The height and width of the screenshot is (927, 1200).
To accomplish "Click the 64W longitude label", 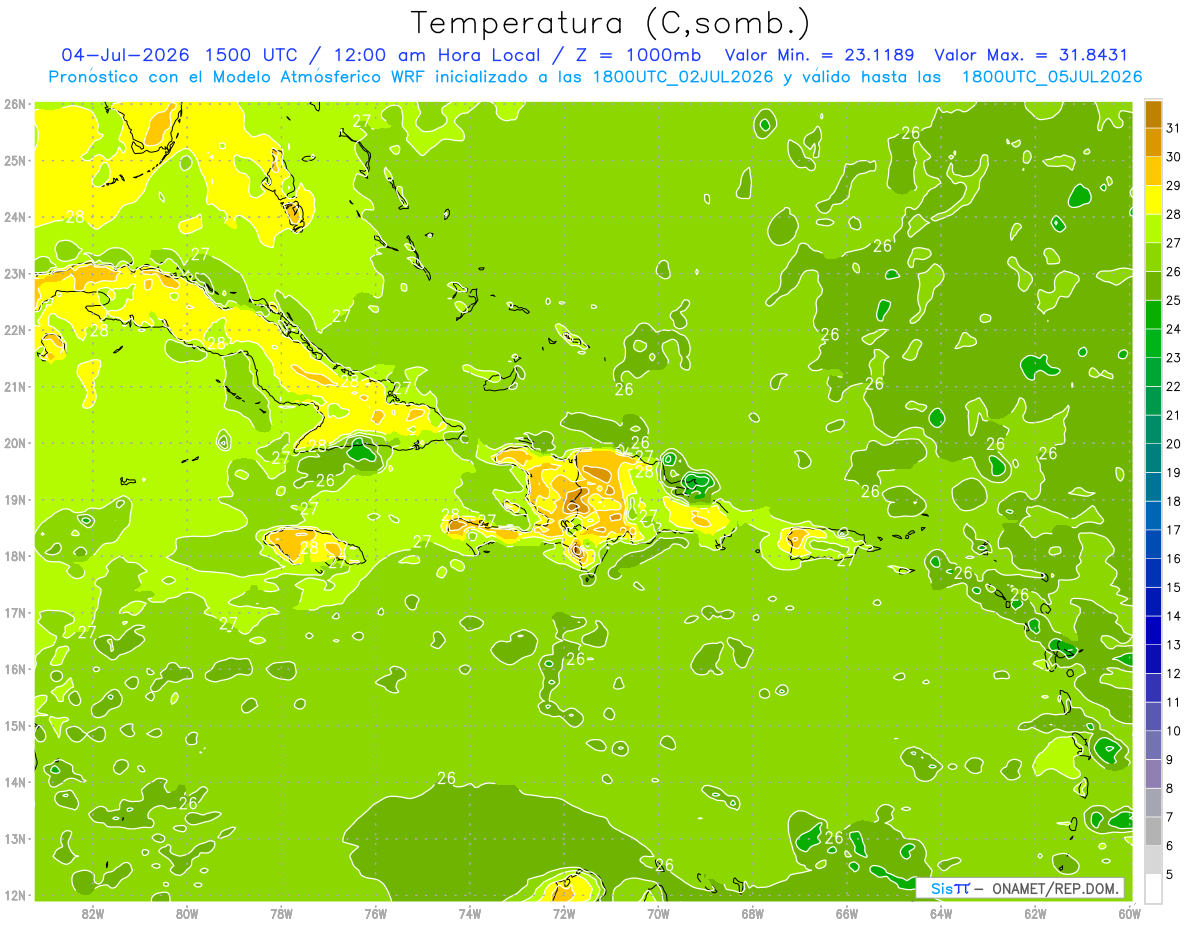I will 941,912.
